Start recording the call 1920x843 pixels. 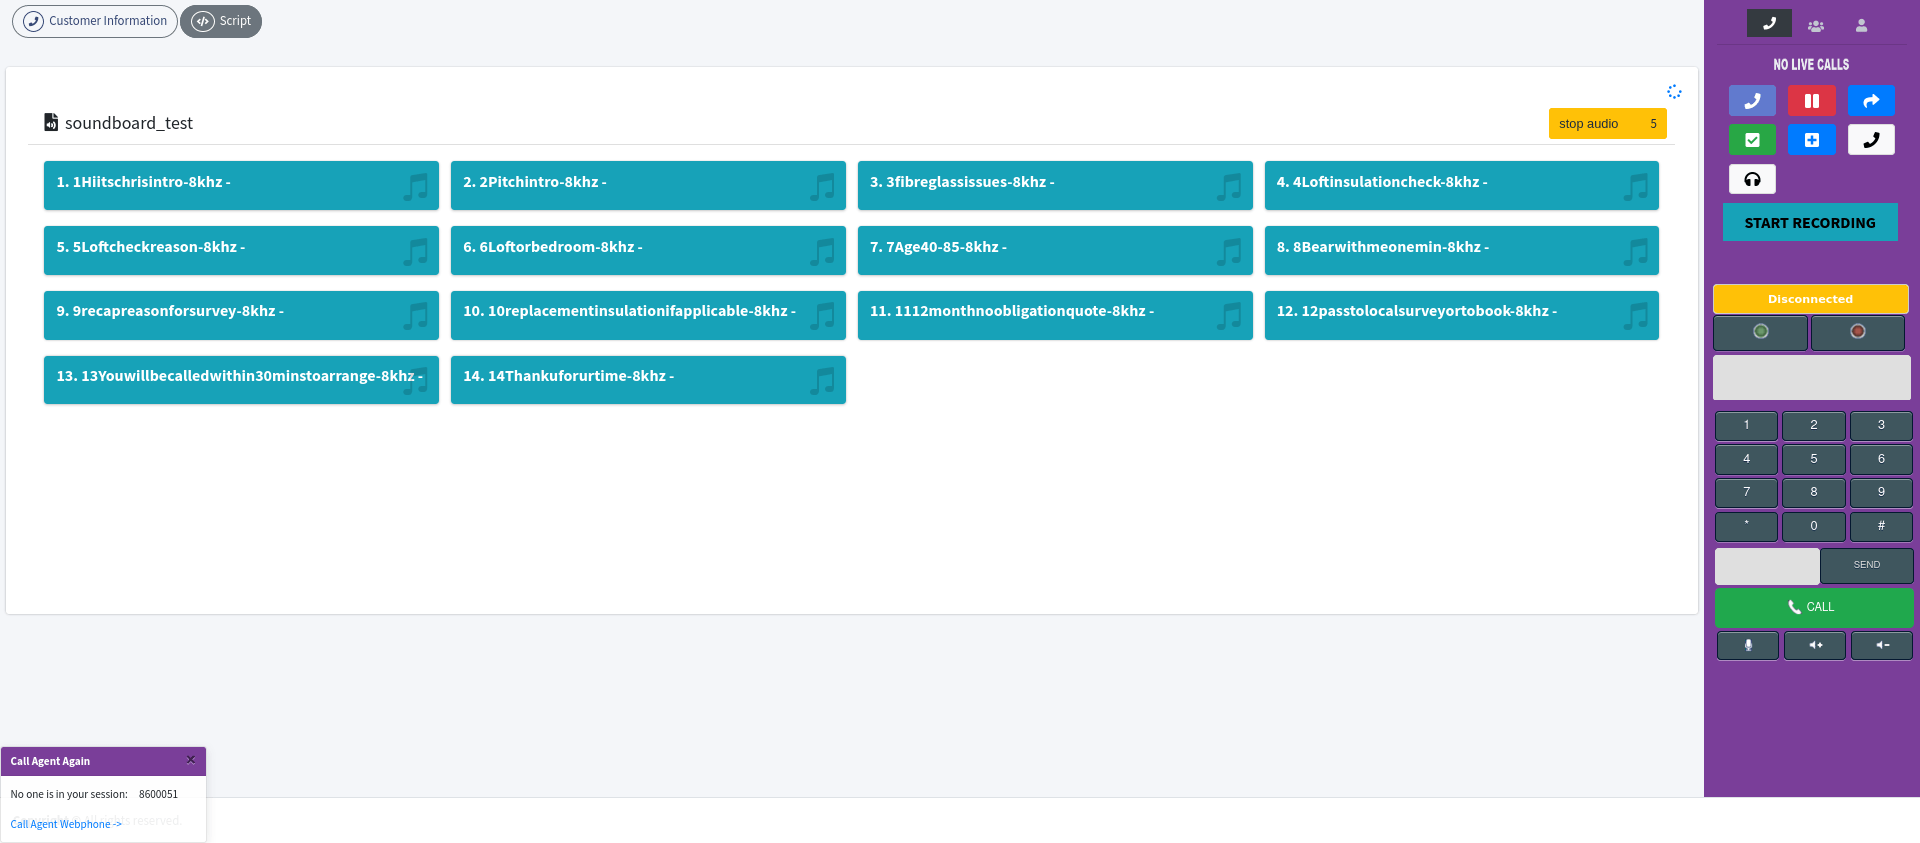1810,223
